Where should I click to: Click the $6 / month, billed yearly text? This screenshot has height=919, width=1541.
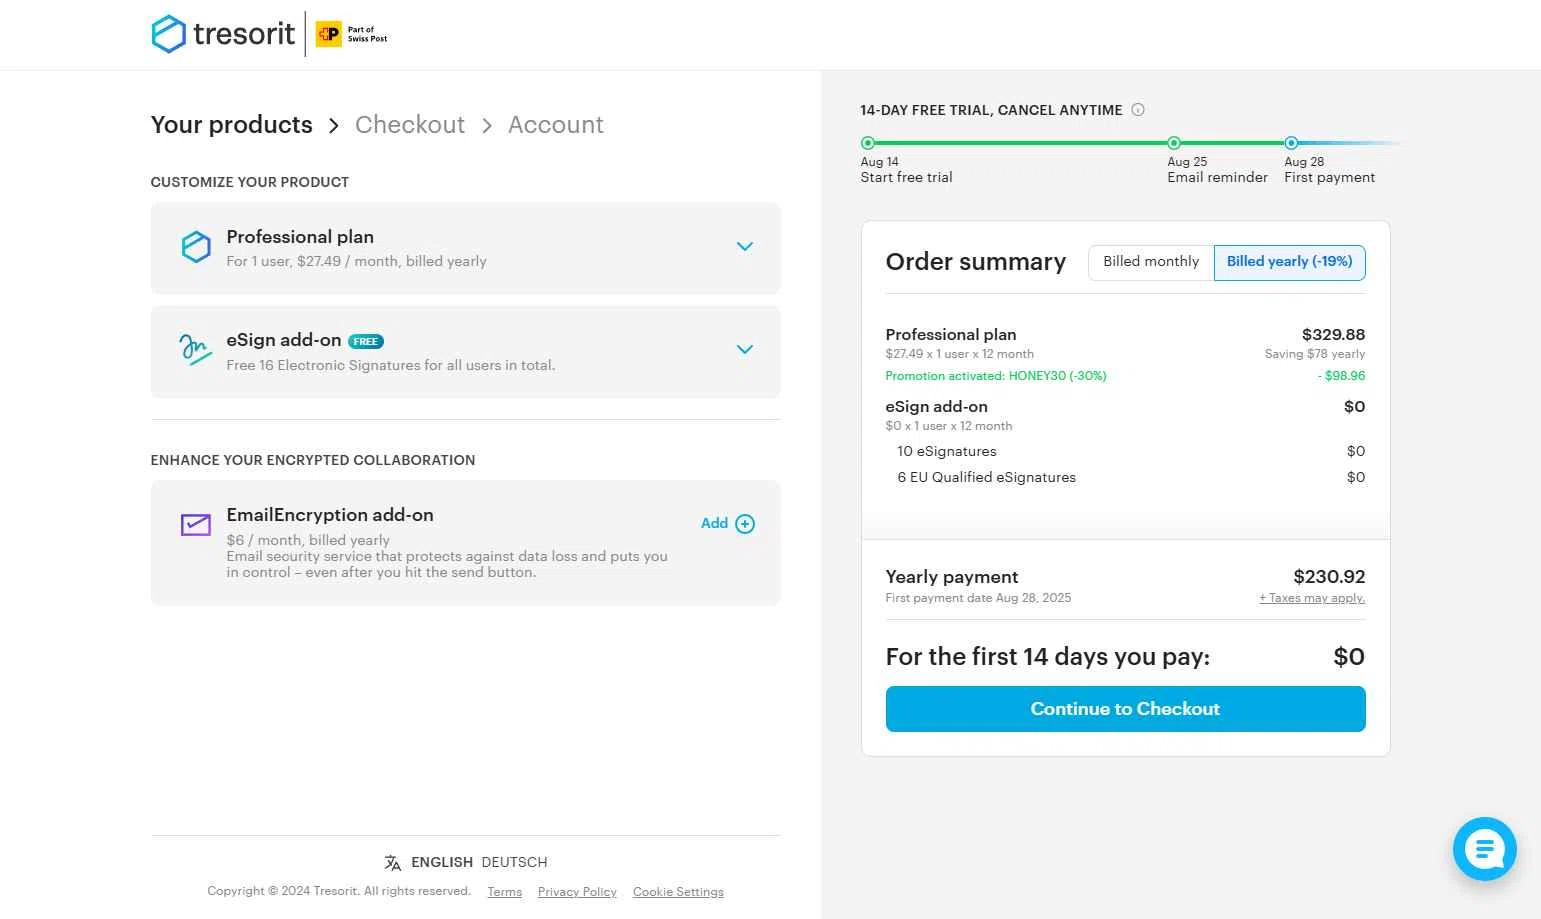[x=308, y=540]
